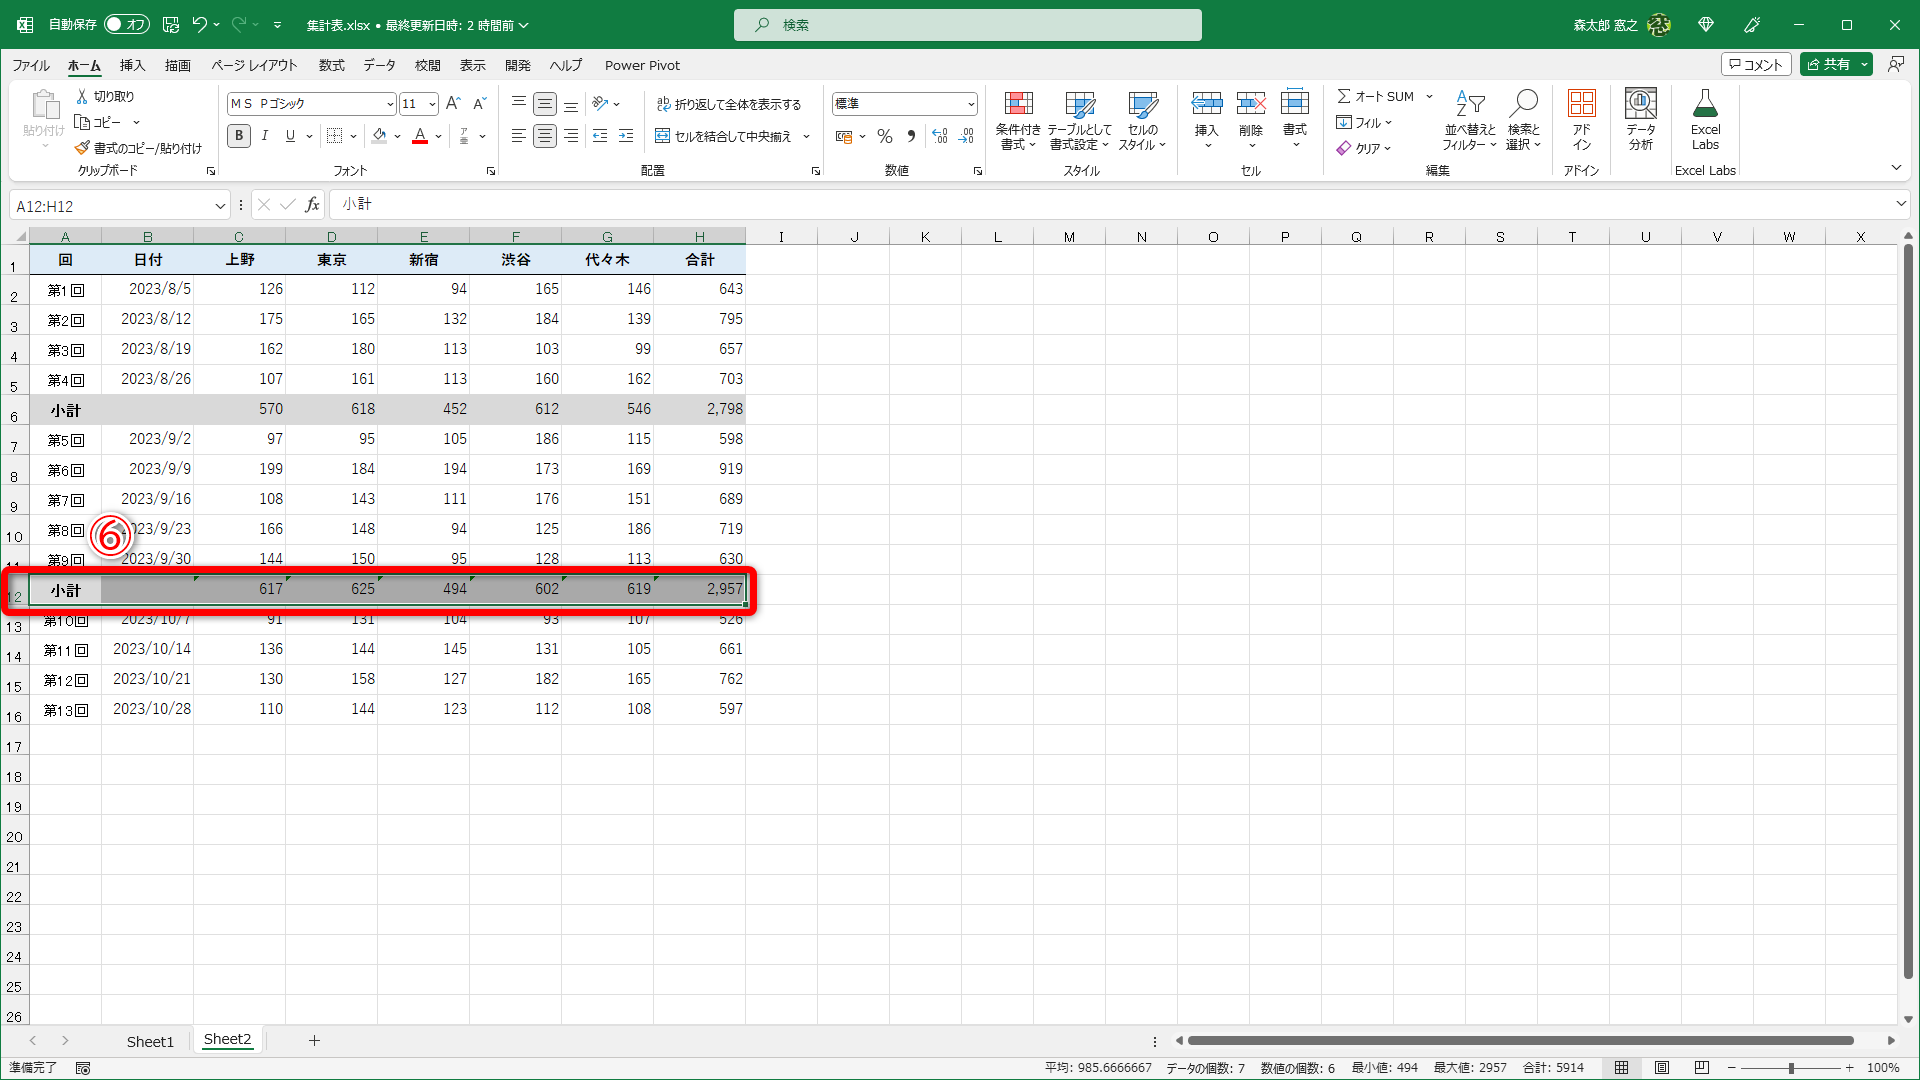Image resolution: width=1920 pixels, height=1080 pixels.
Task: Click the Percent Style icon
Action: [x=885, y=136]
